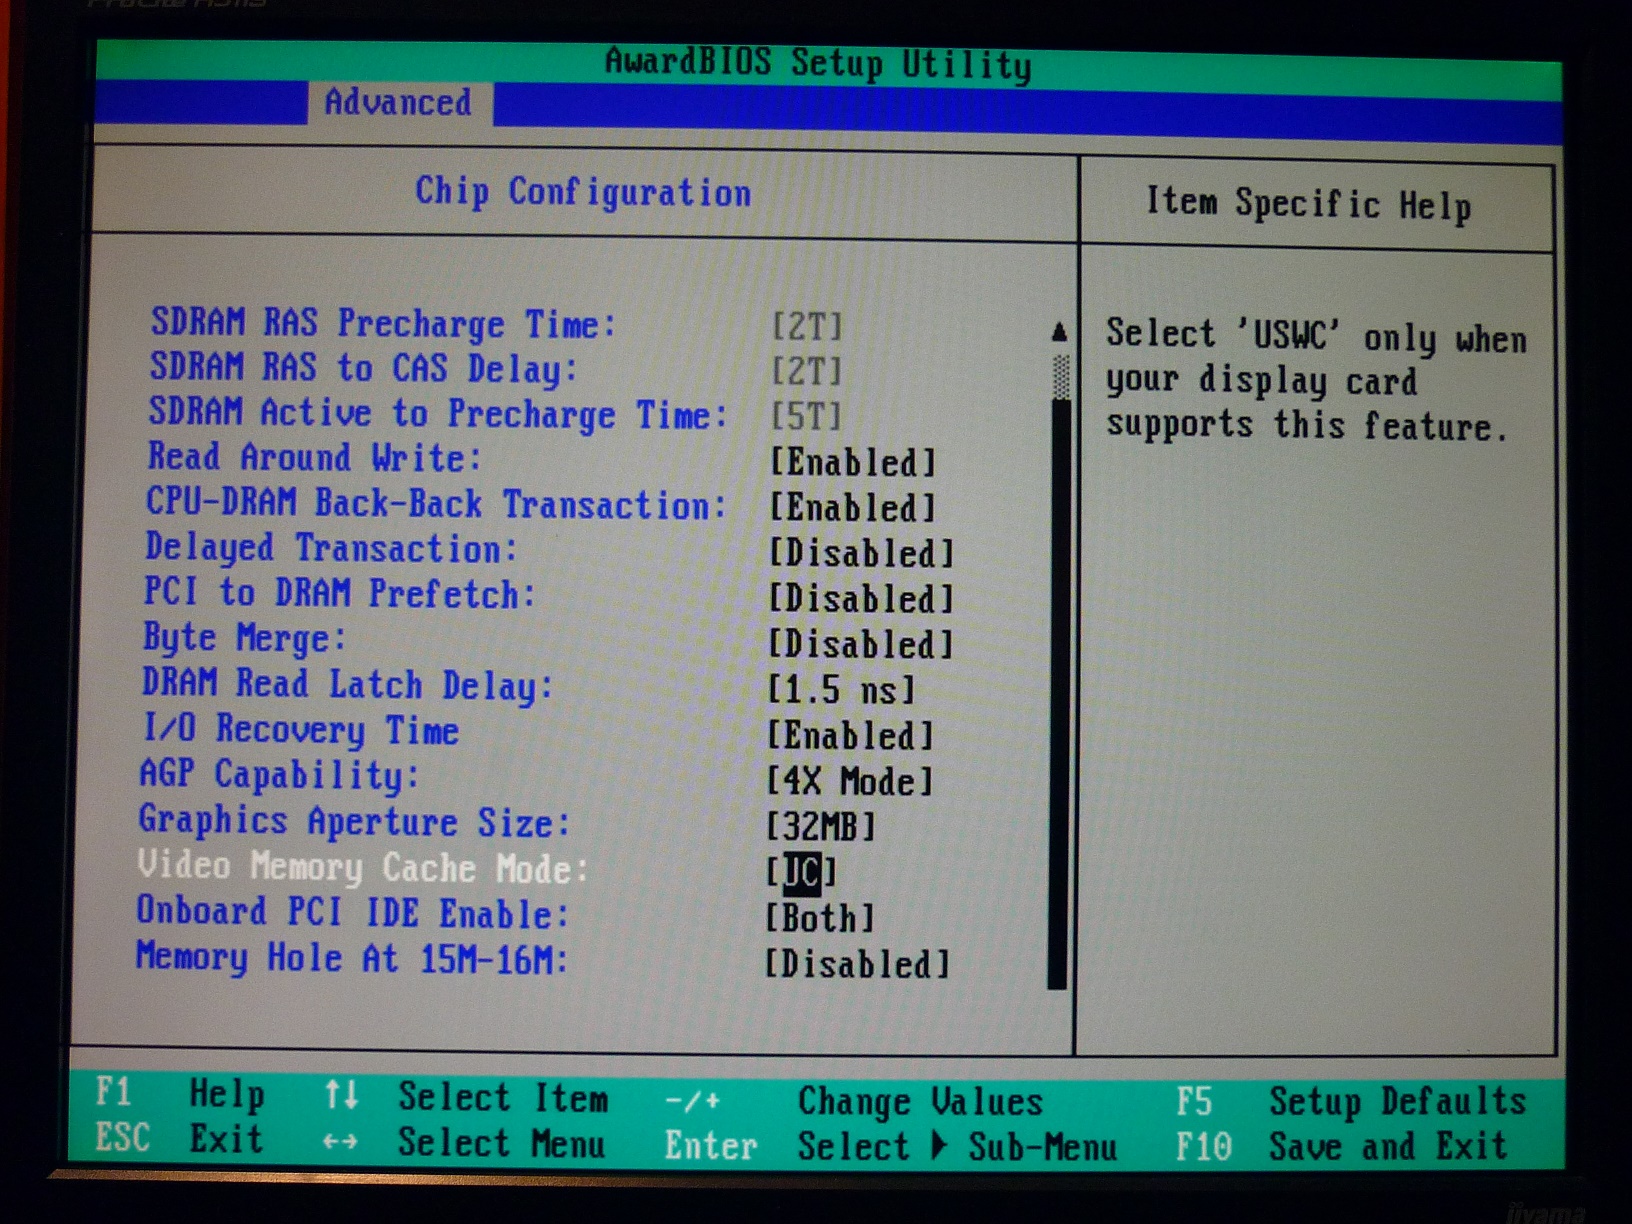Click the SDRAM Active to Precharge Time value
The height and width of the screenshot is (1224, 1632).
[807, 416]
